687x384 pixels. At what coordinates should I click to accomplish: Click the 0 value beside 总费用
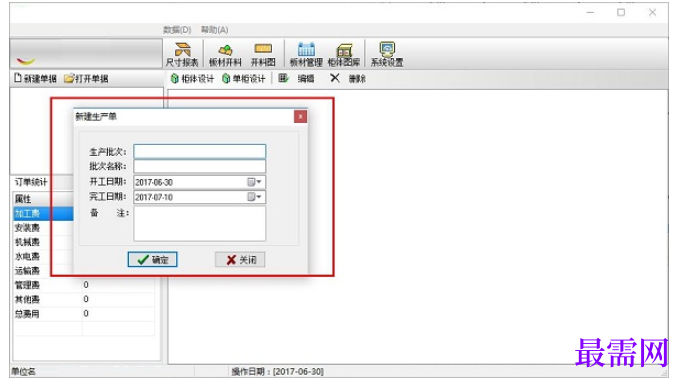[x=86, y=313]
